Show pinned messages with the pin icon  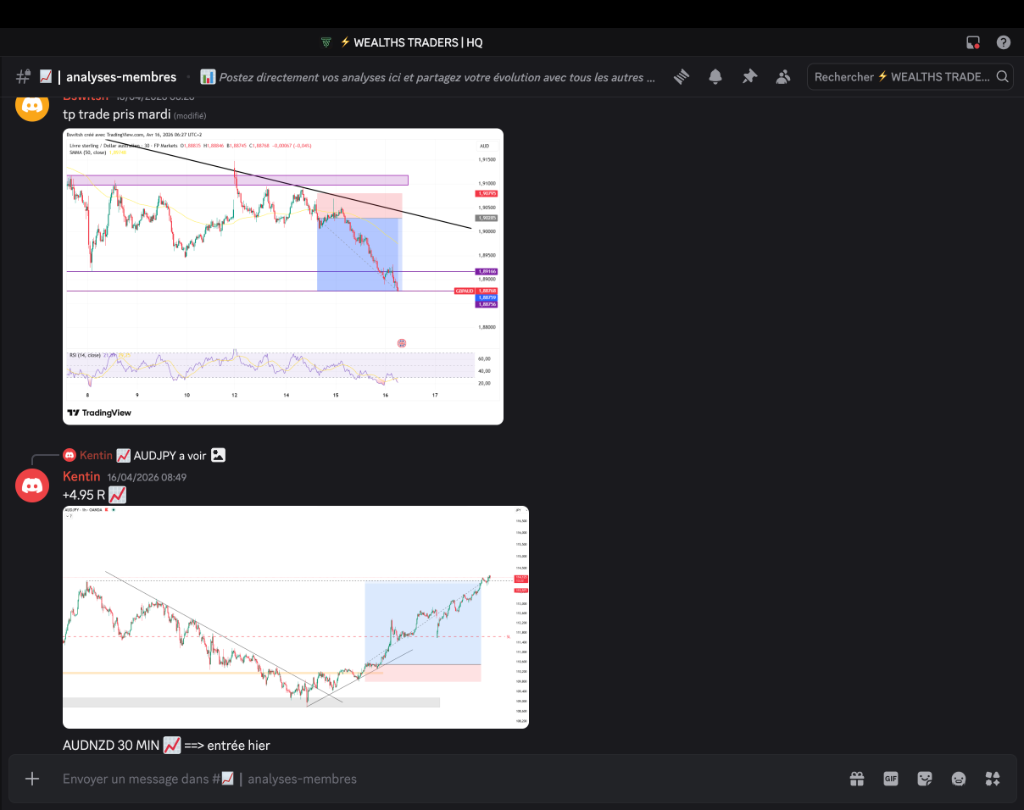pyautogui.click(x=750, y=77)
